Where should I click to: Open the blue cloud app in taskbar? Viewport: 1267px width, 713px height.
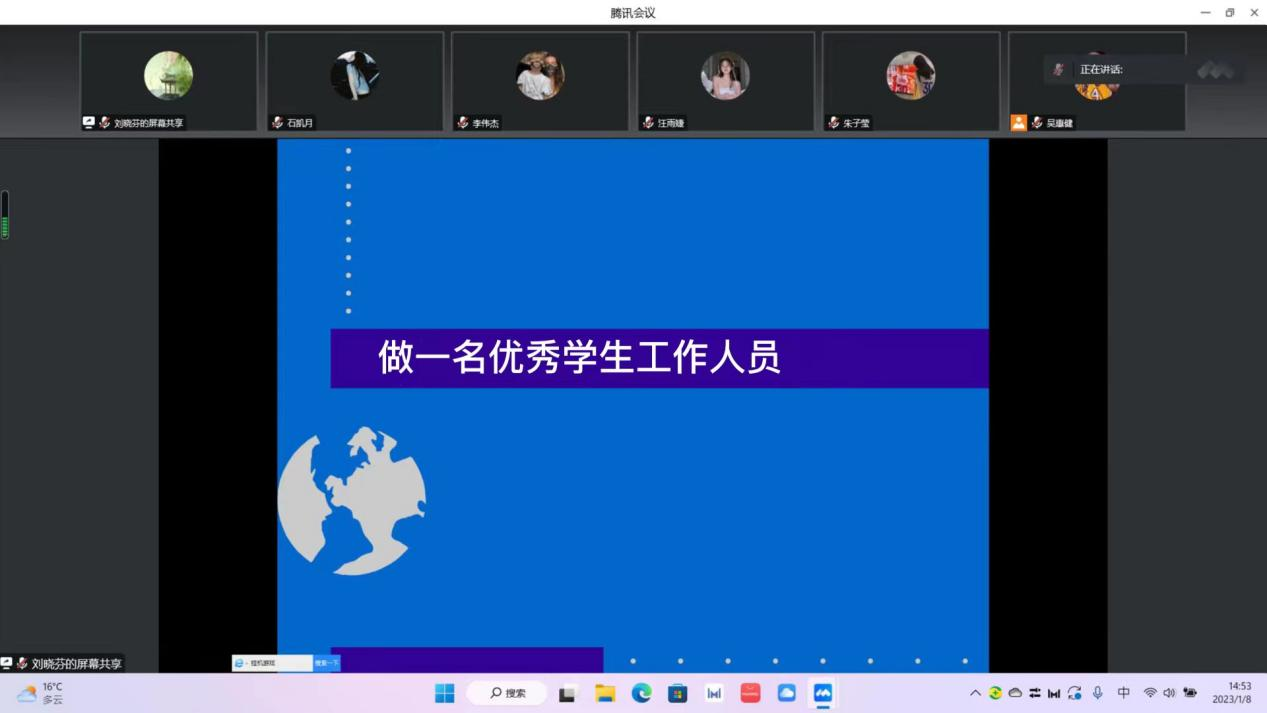tap(786, 693)
